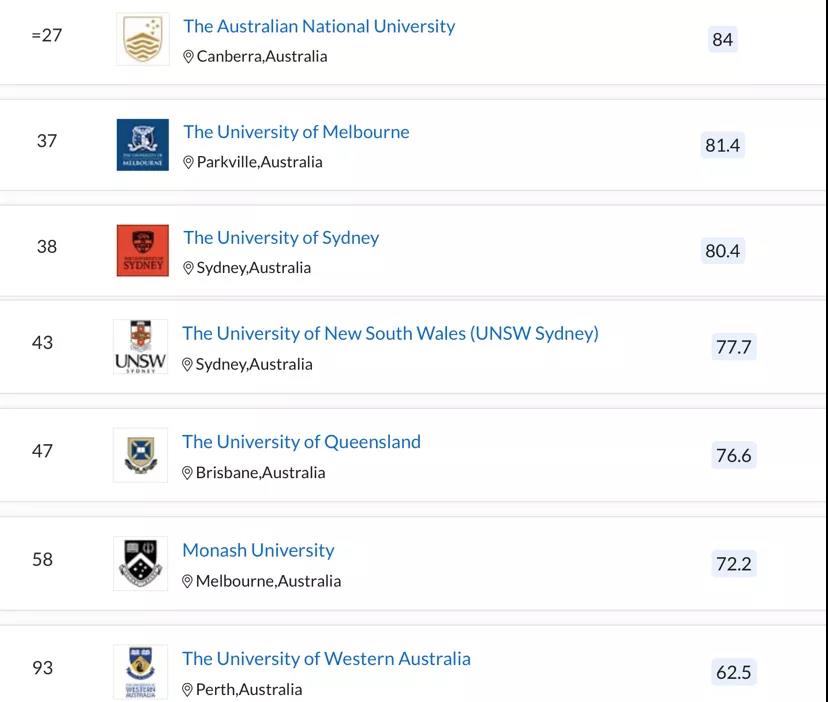Click the location pin beside Canberra, Australia
Screen dimensions: 828x702
point(188,57)
